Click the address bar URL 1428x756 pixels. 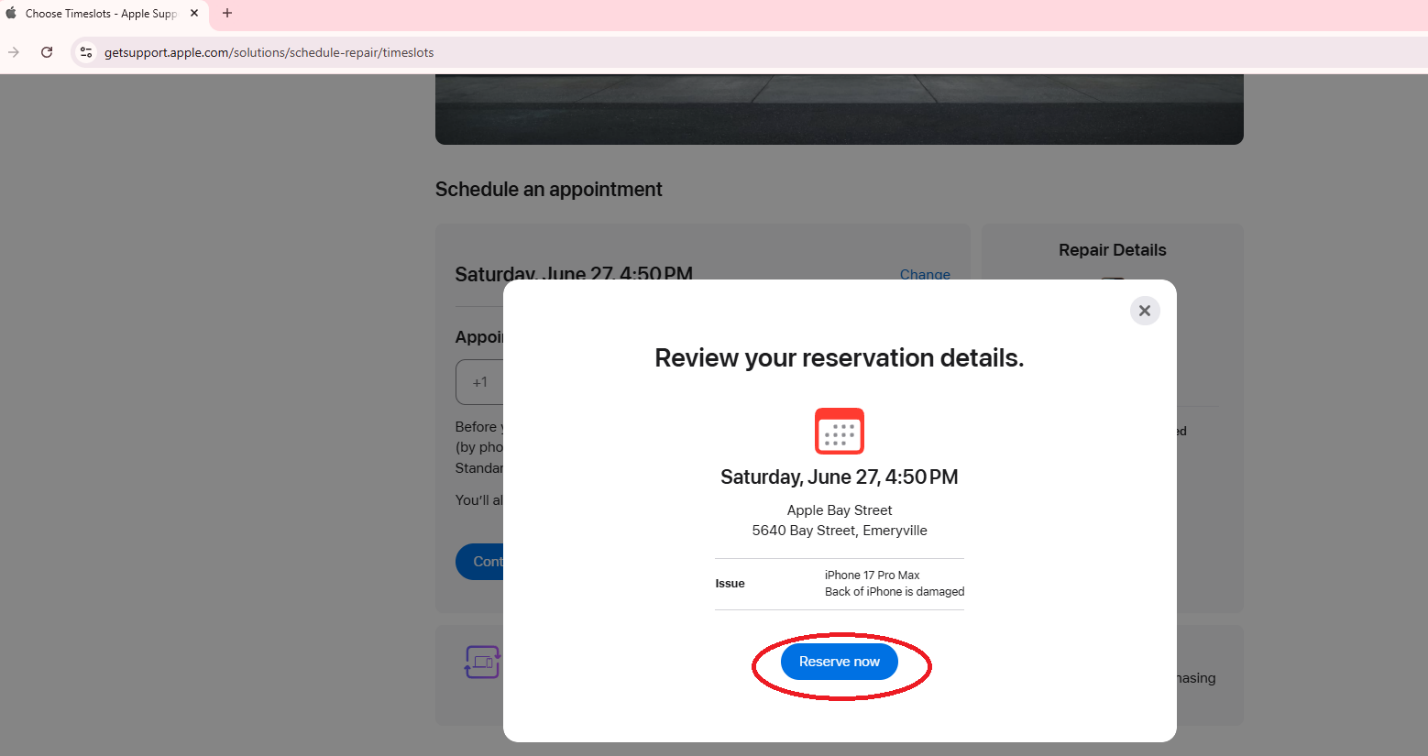pos(269,52)
